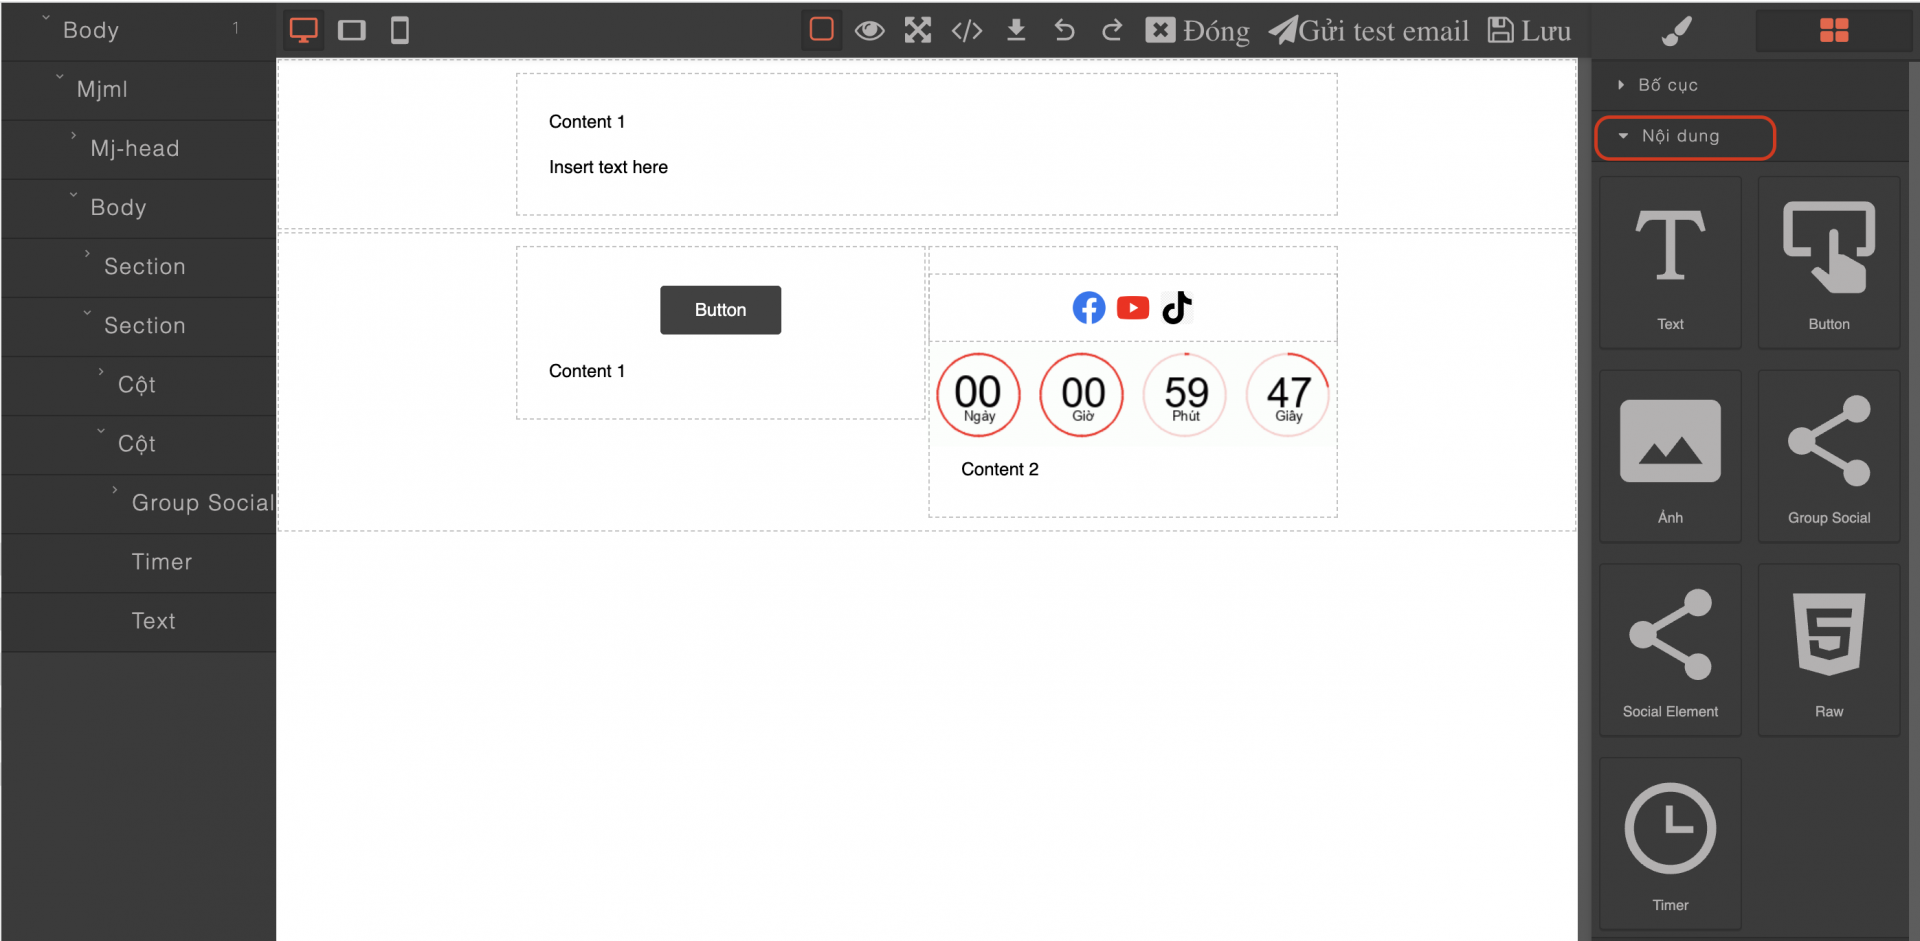The image size is (1920, 941).
Task: Click the import download icon
Action: 1016,31
